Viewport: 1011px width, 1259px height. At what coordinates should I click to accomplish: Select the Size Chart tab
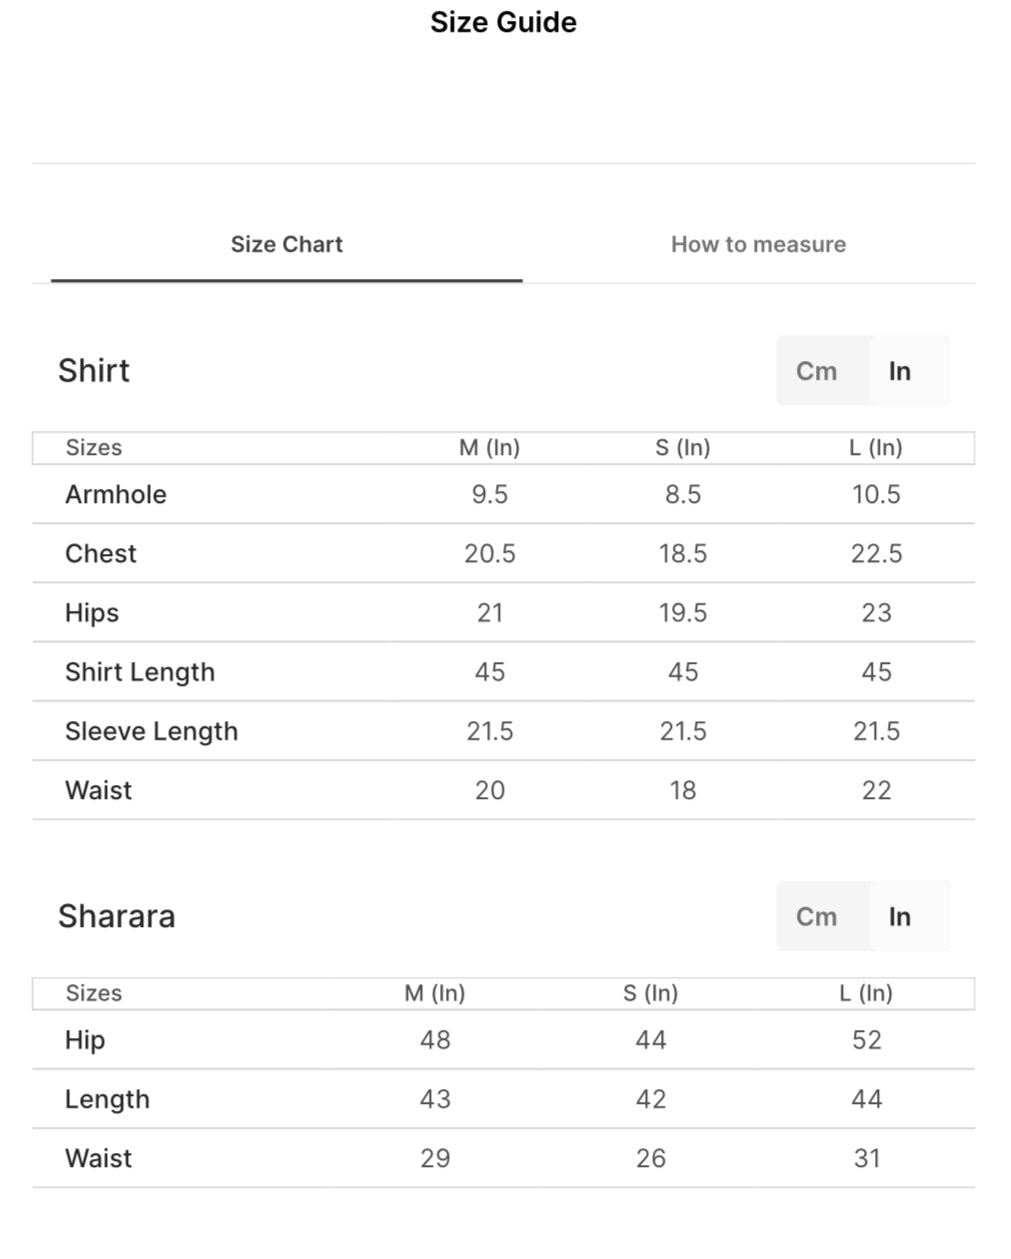click(287, 244)
